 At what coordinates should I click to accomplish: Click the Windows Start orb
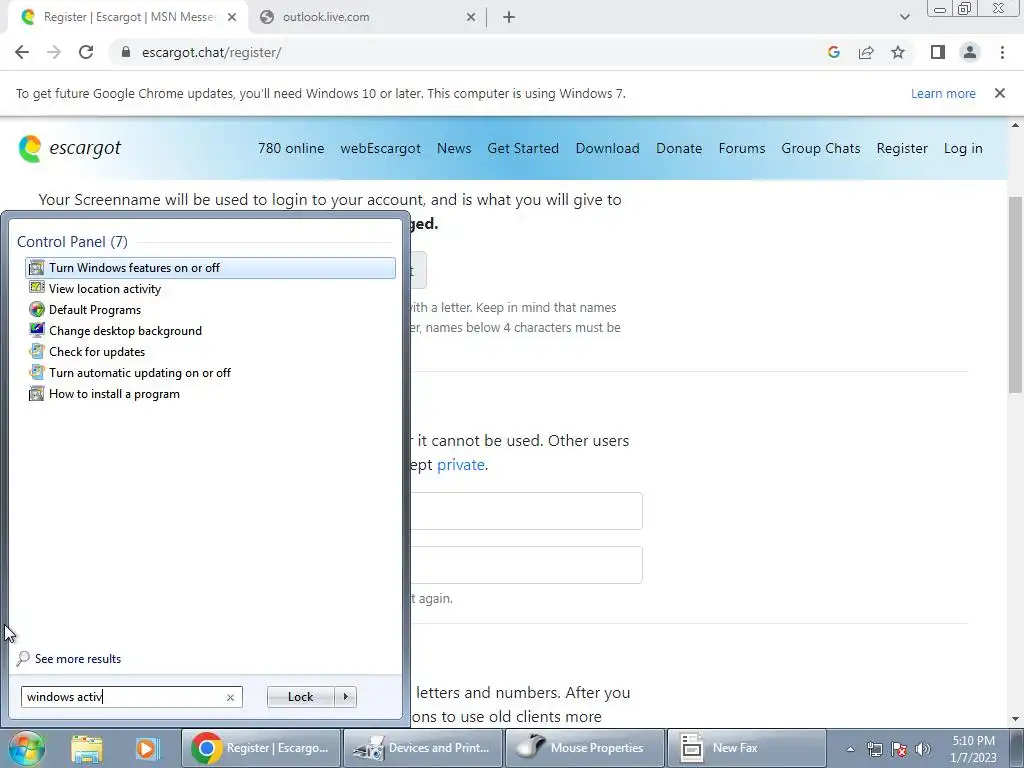[x=27, y=748]
